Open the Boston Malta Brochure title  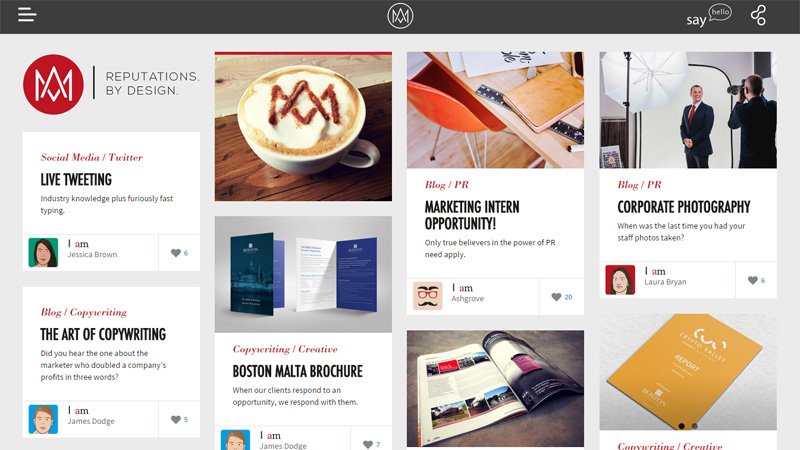(x=297, y=371)
